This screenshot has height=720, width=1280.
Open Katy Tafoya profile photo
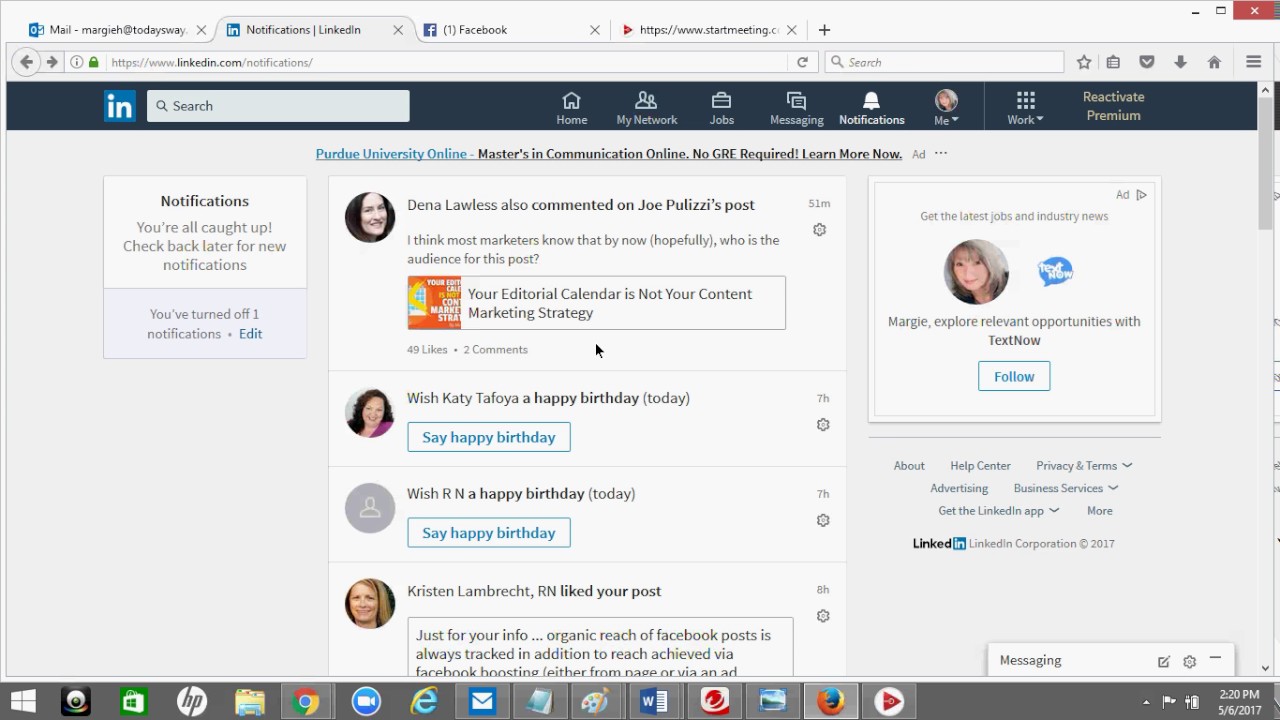(370, 412)
